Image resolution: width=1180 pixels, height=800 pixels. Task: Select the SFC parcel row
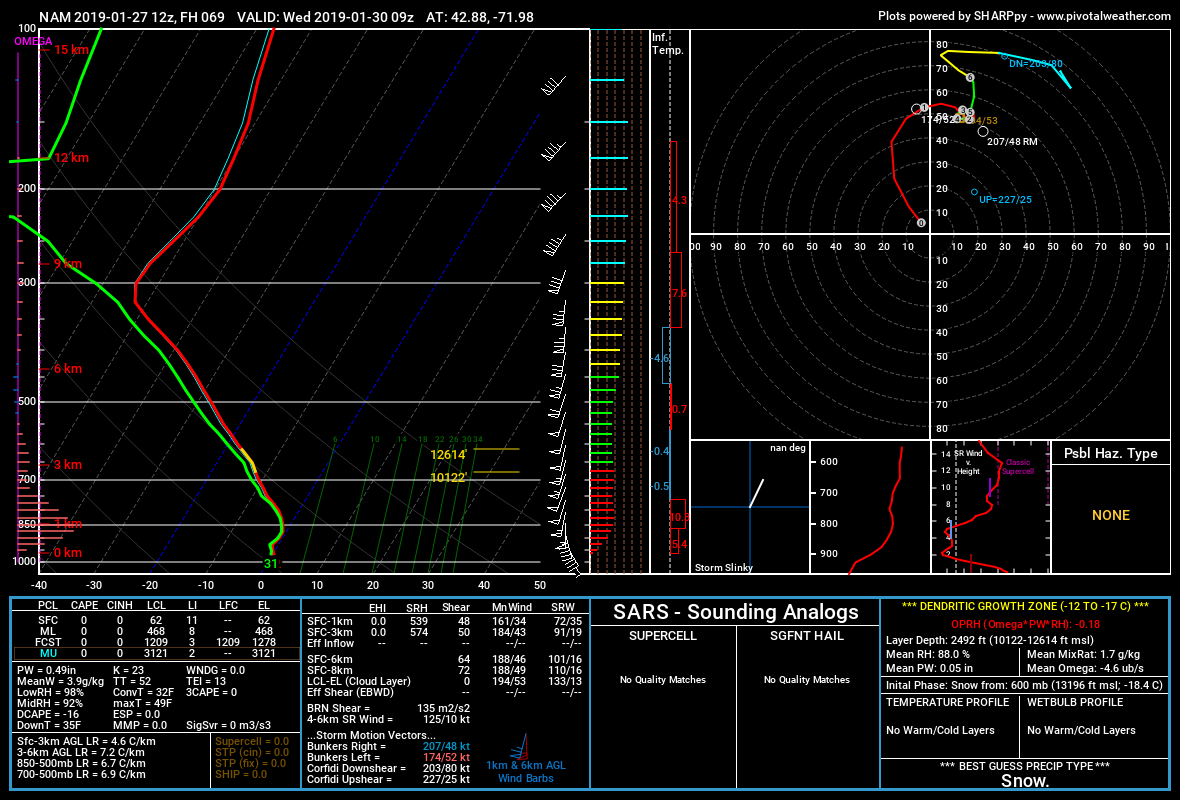click(156, 621)
